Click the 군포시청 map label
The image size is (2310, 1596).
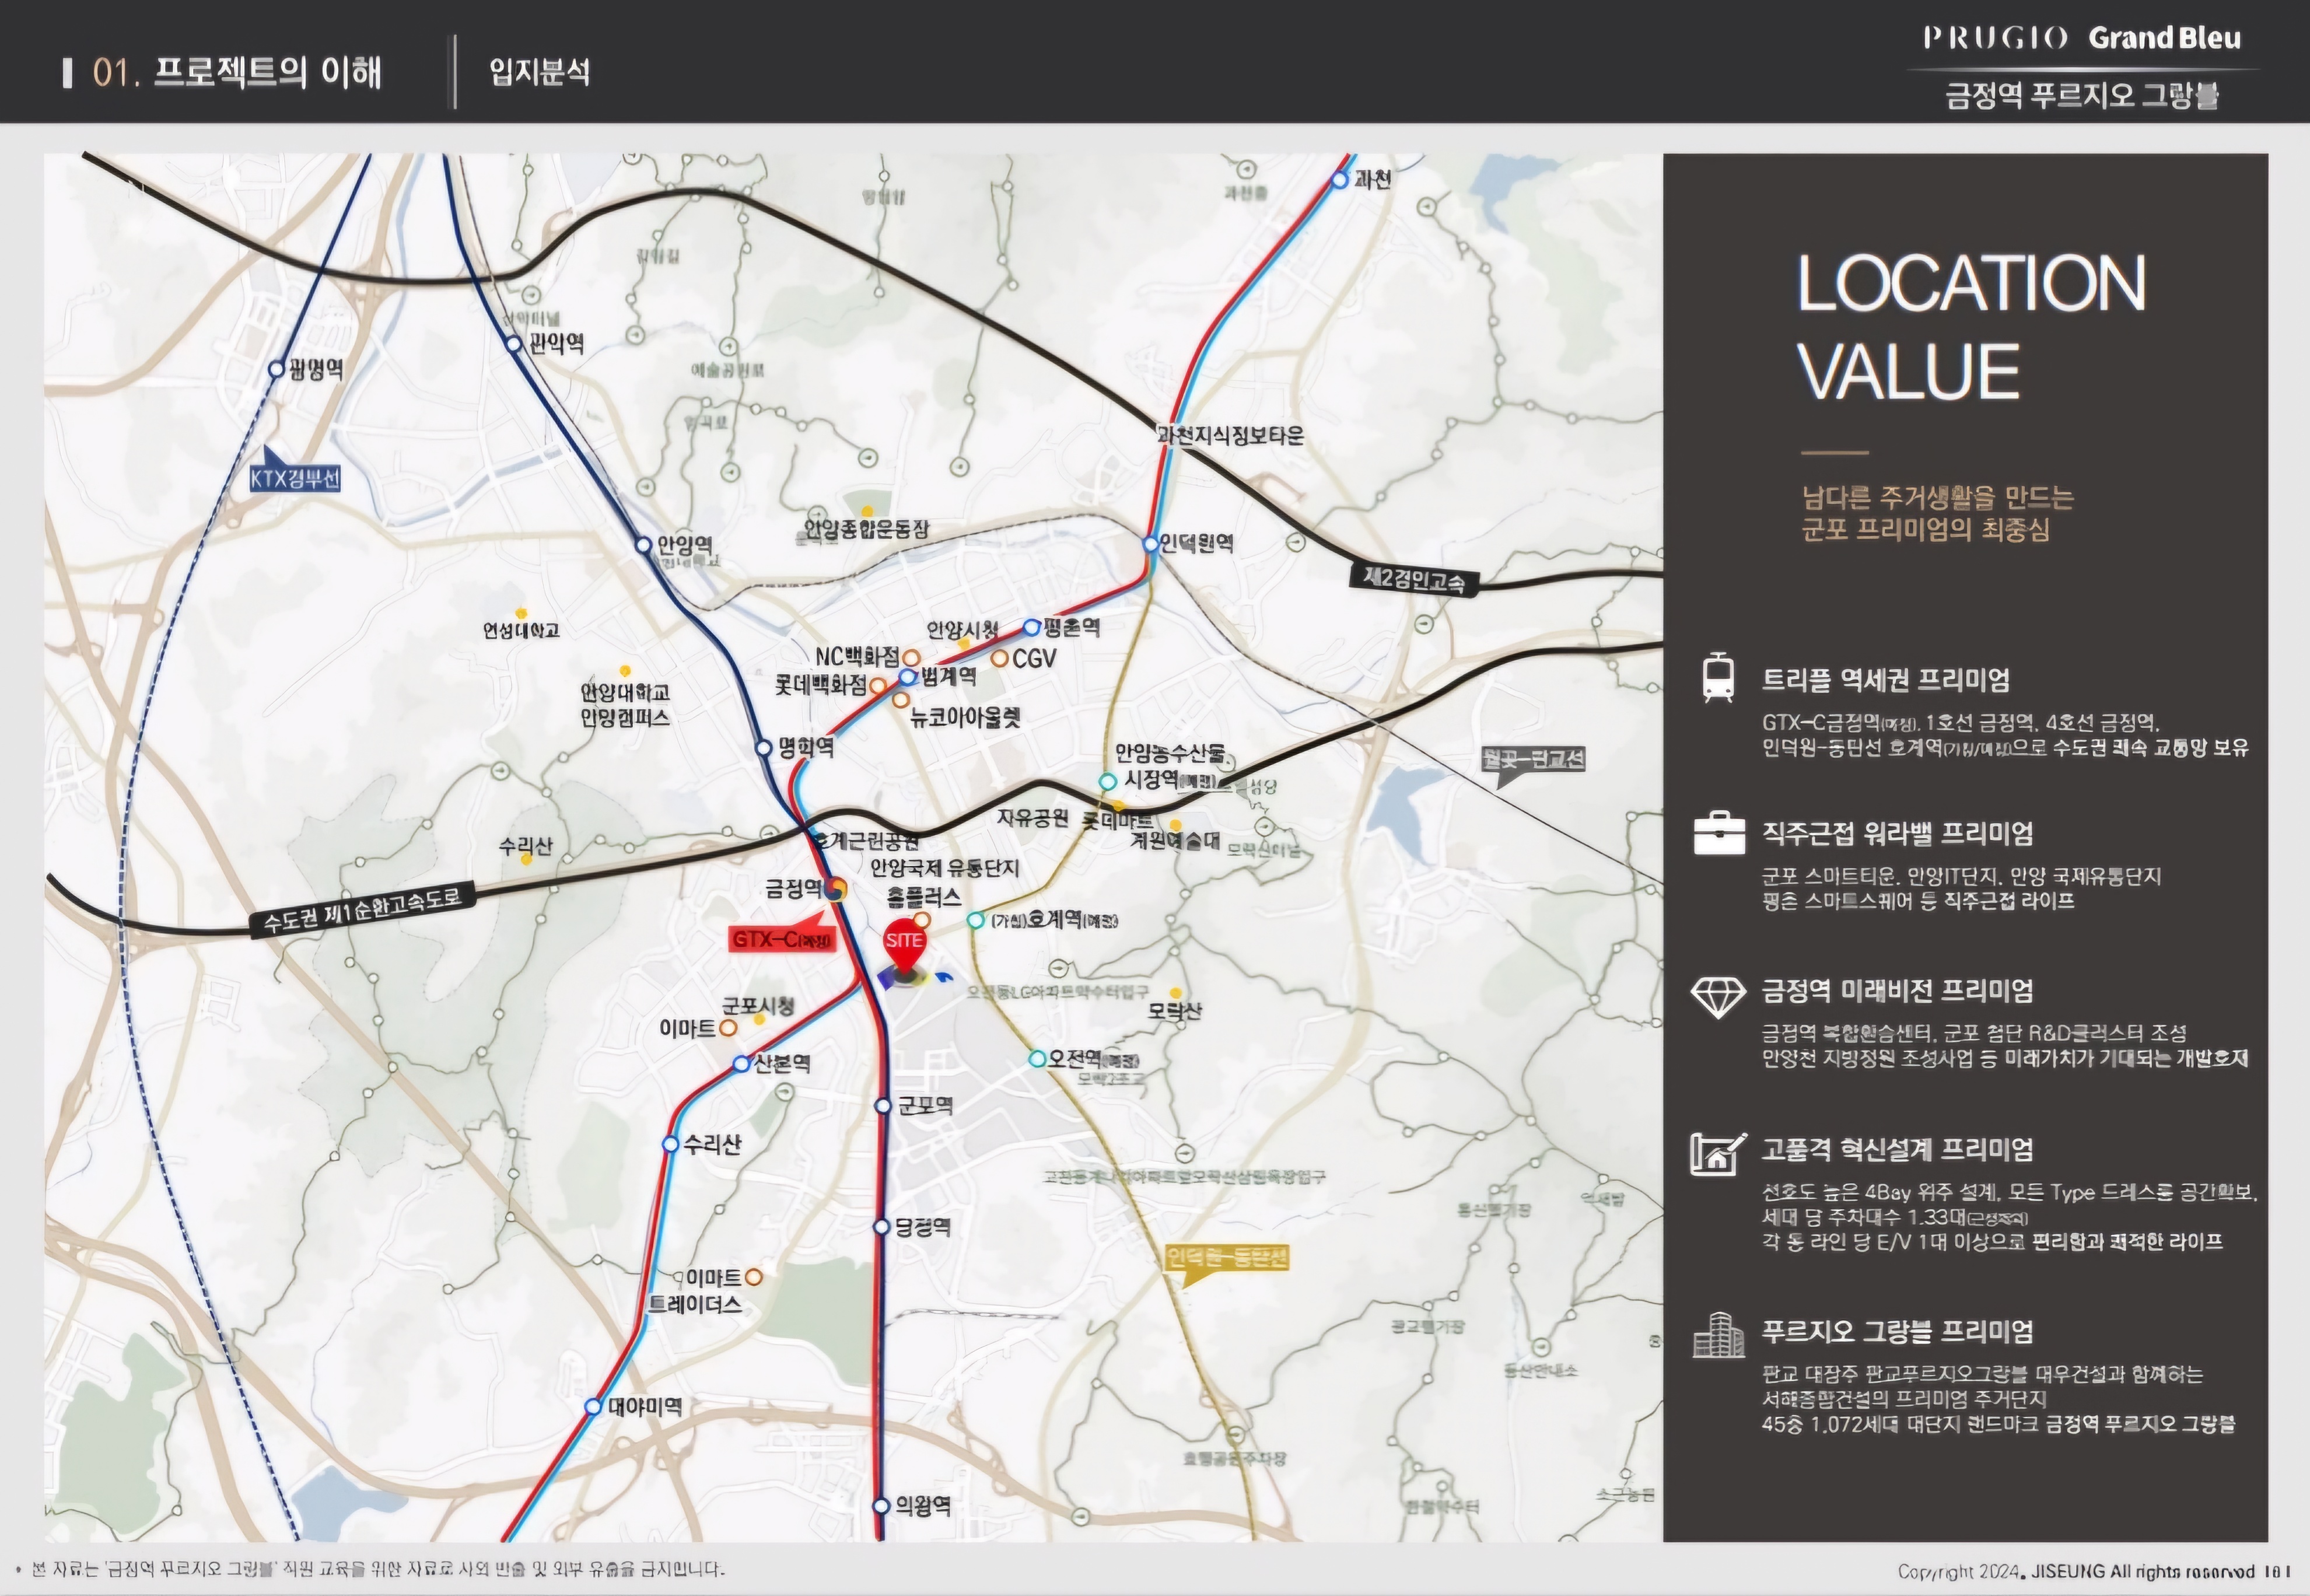(x=758, y=1005)
